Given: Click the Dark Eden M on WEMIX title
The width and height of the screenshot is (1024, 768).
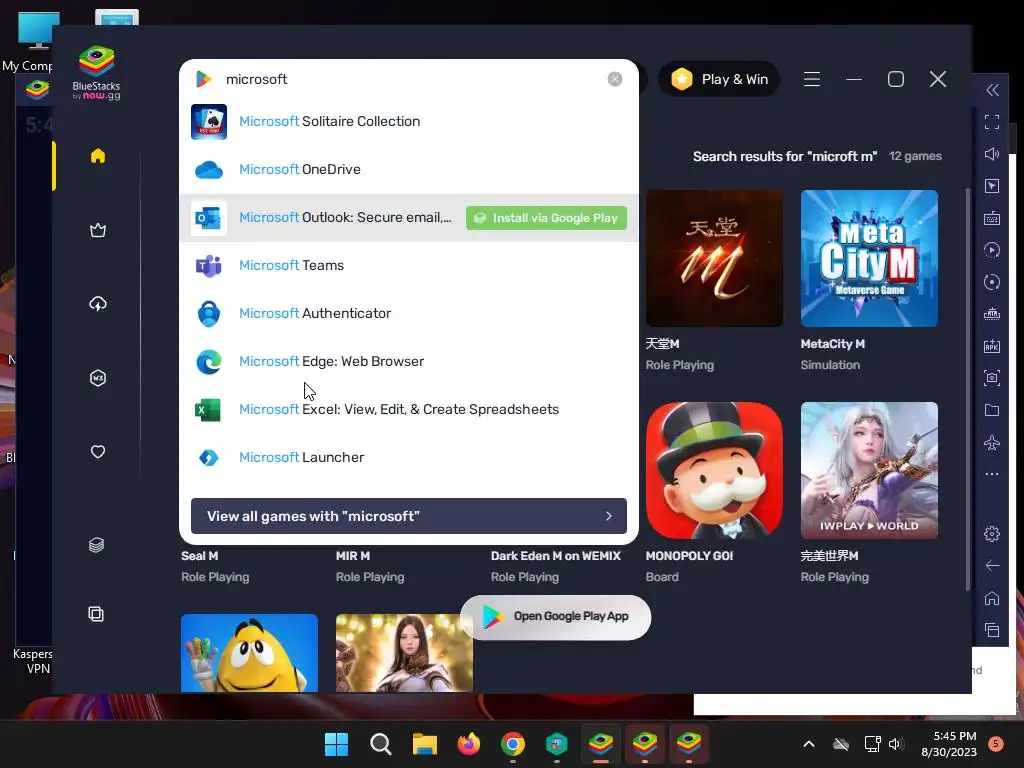Looking at the screenshot, I should pos(556,556).
